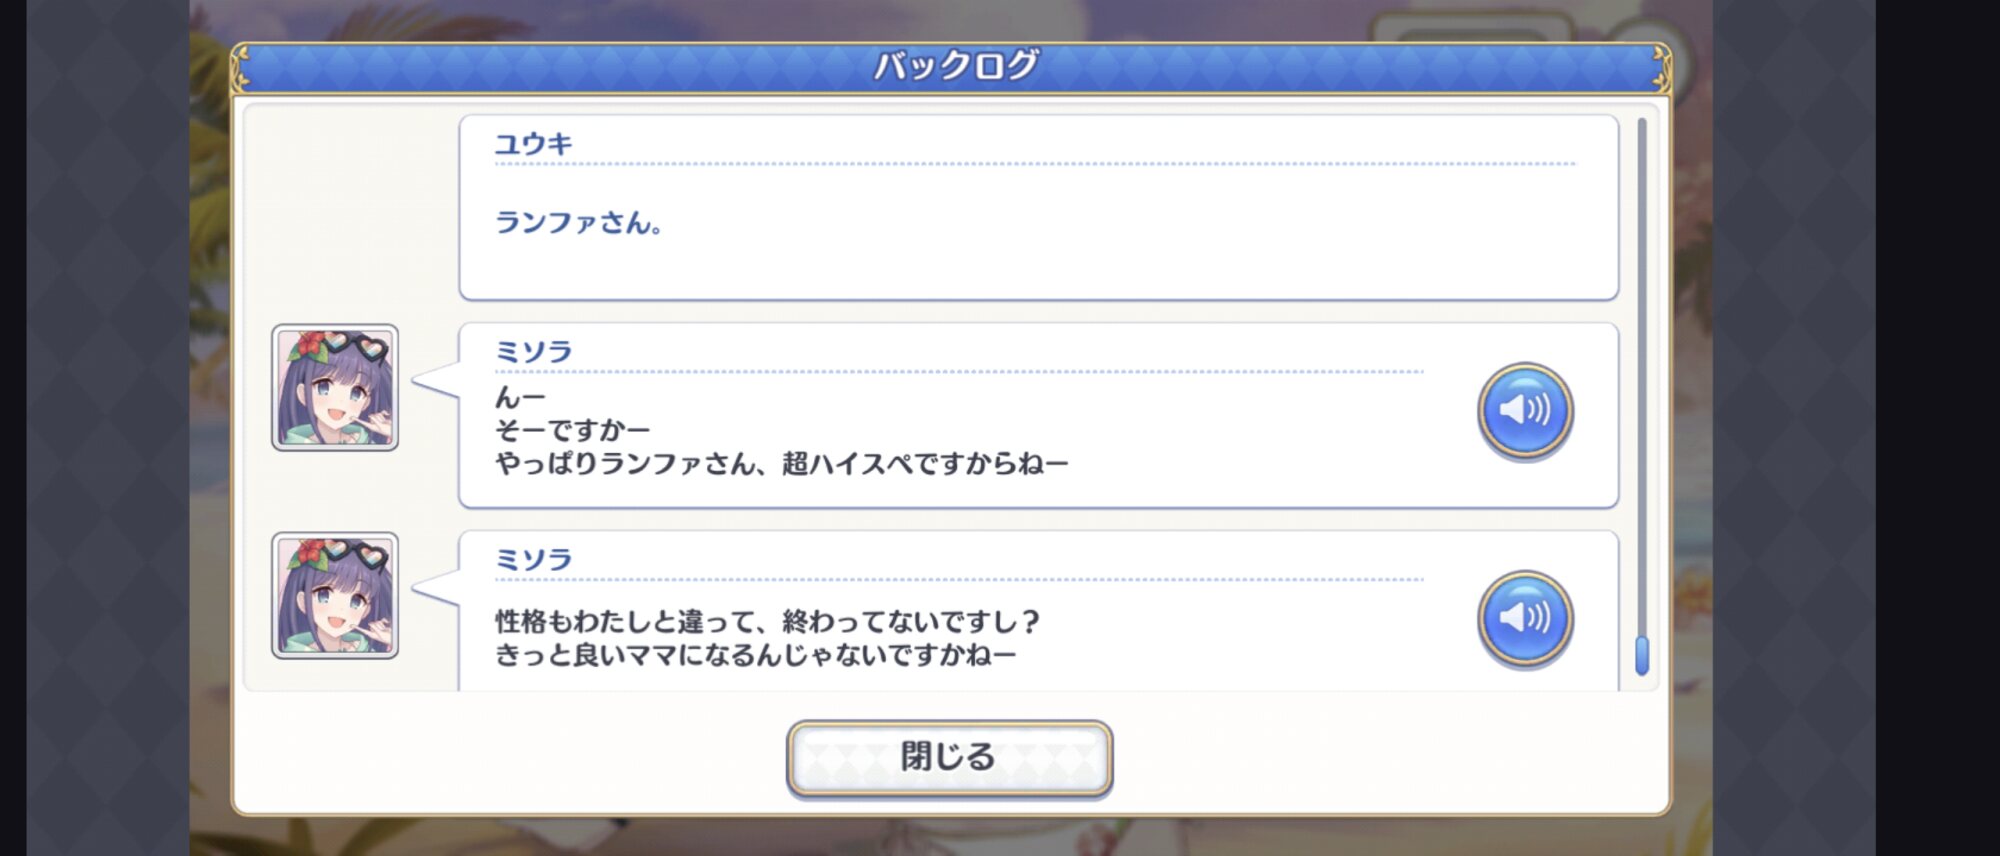This screenshot has width=2000, height=856.
Task: Click the きっと良いママになるんじゃないですかねー line
Action: point(756,655)
